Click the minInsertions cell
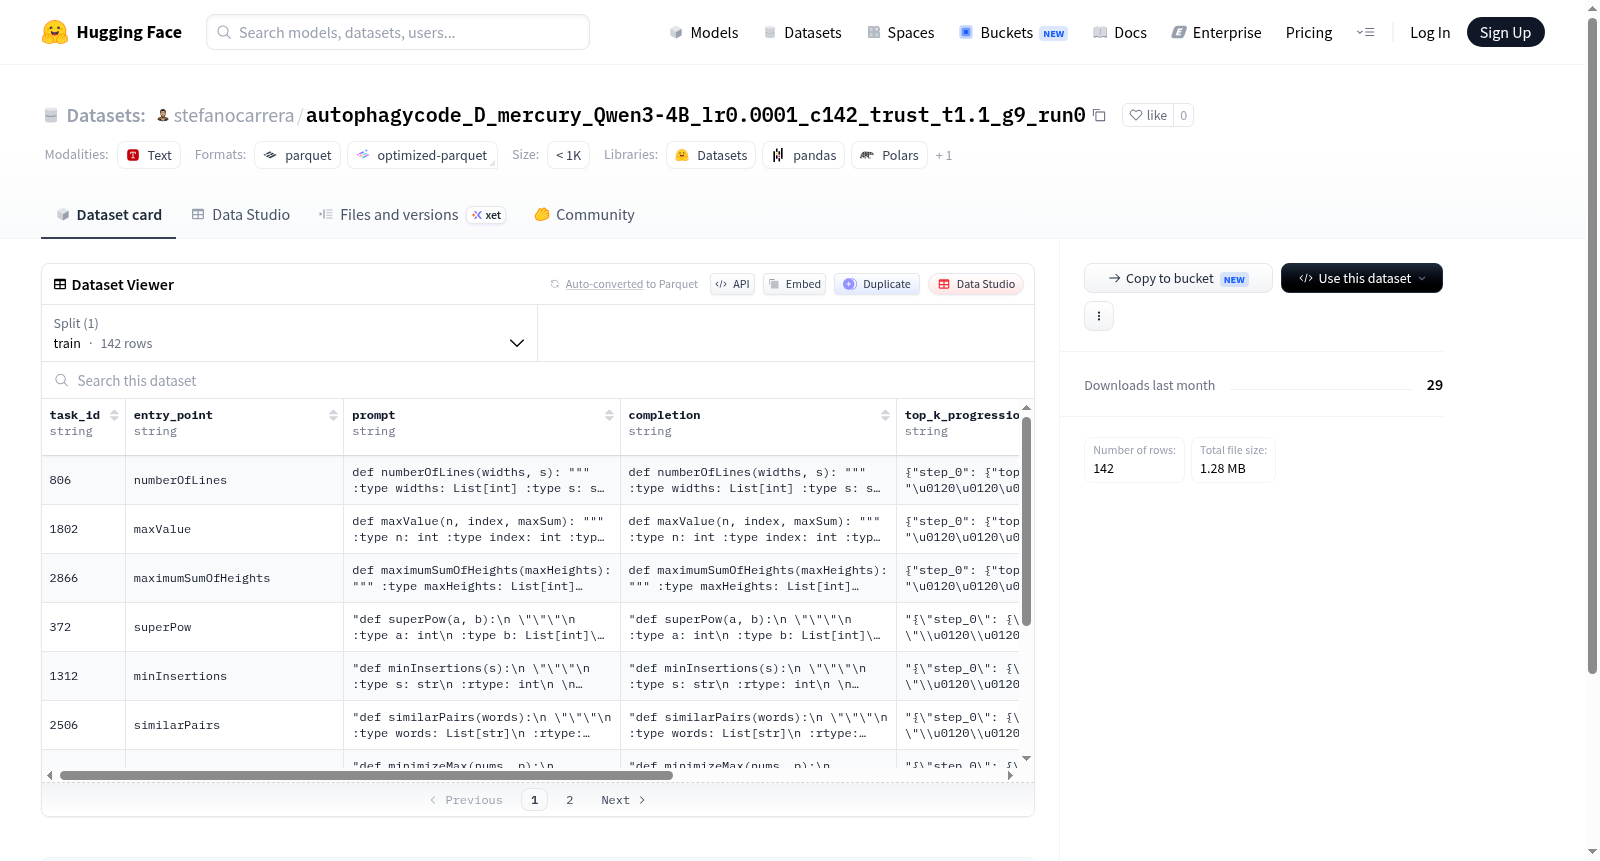The width and height of the screenshot is (1600, 861). 235,676
